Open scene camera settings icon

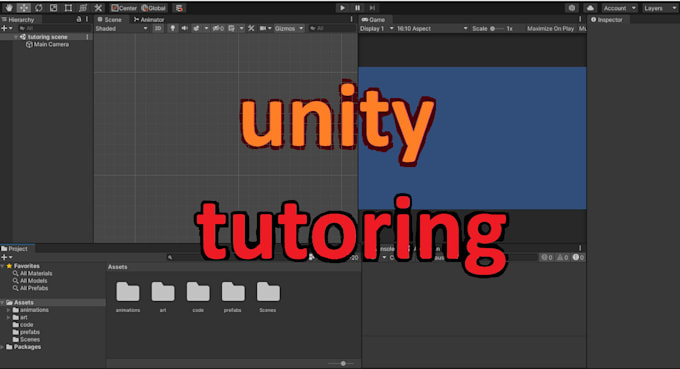point(263,28)
